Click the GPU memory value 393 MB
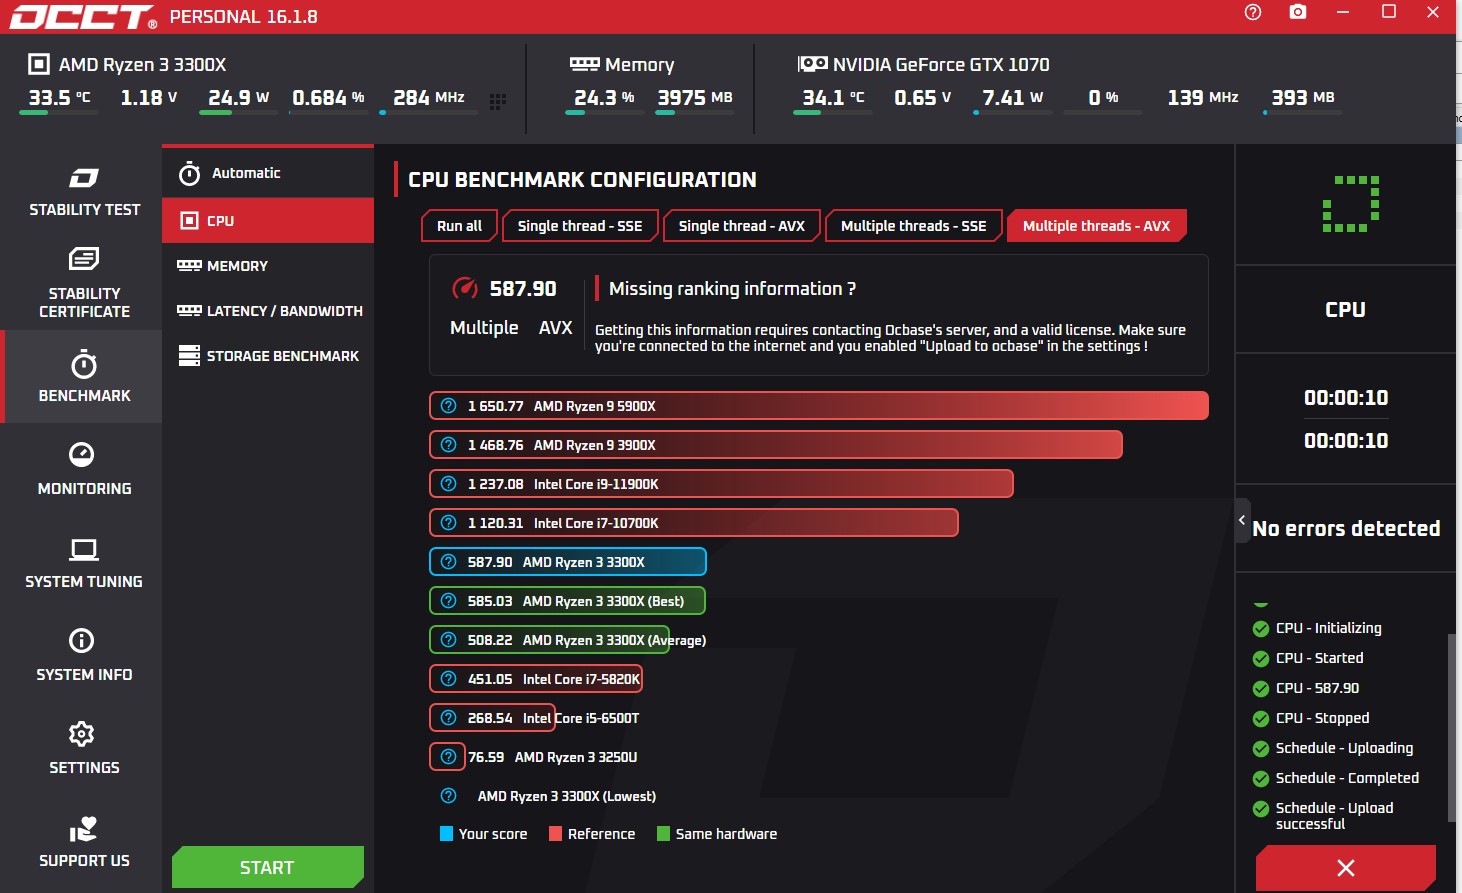The height and width of the screenshot is (893, 1462). click(1303, 98)
